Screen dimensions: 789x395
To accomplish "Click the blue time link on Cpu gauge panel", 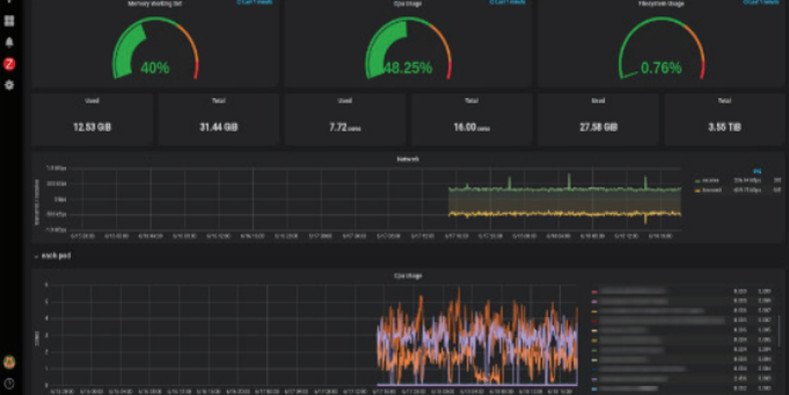I will (507, 2).
